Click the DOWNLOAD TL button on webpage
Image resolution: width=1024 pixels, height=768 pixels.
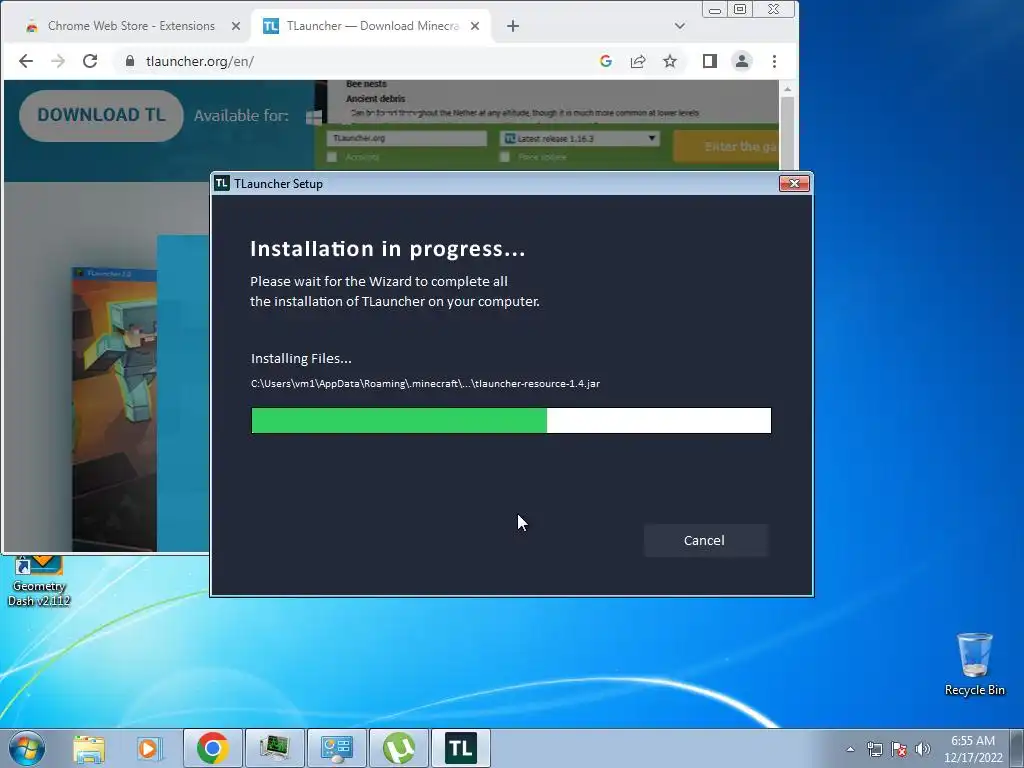101,116
